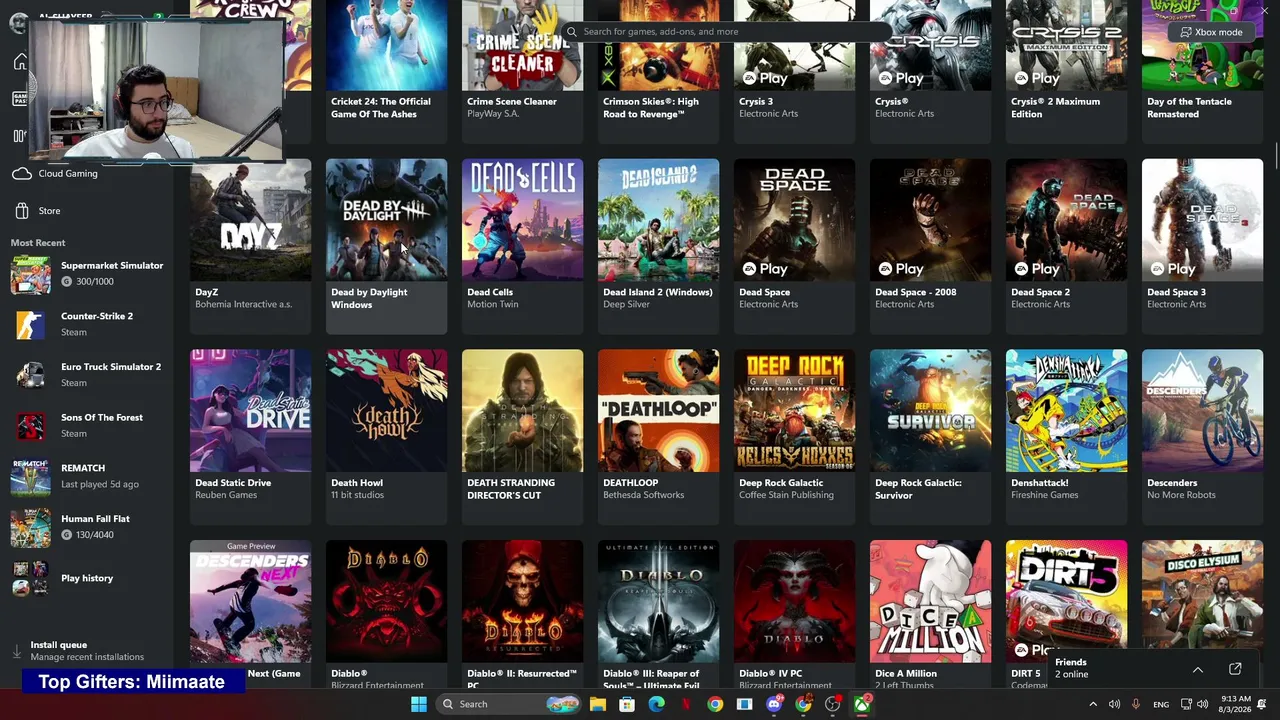Focus the games and add-ons search field
Screen dimensions: 1280x720
pos(726,32)
